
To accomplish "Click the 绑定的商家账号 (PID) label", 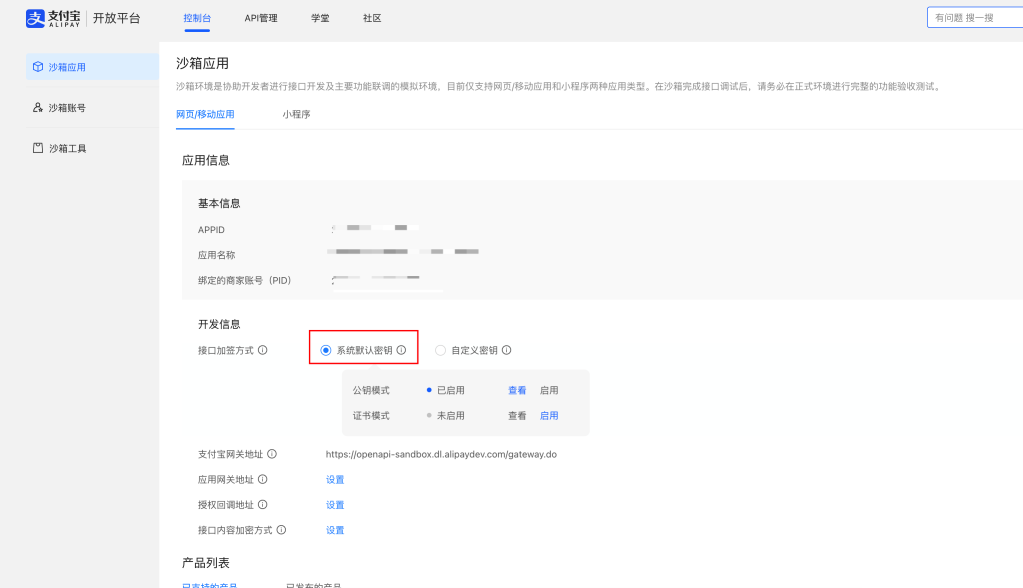I will [245, 281].
